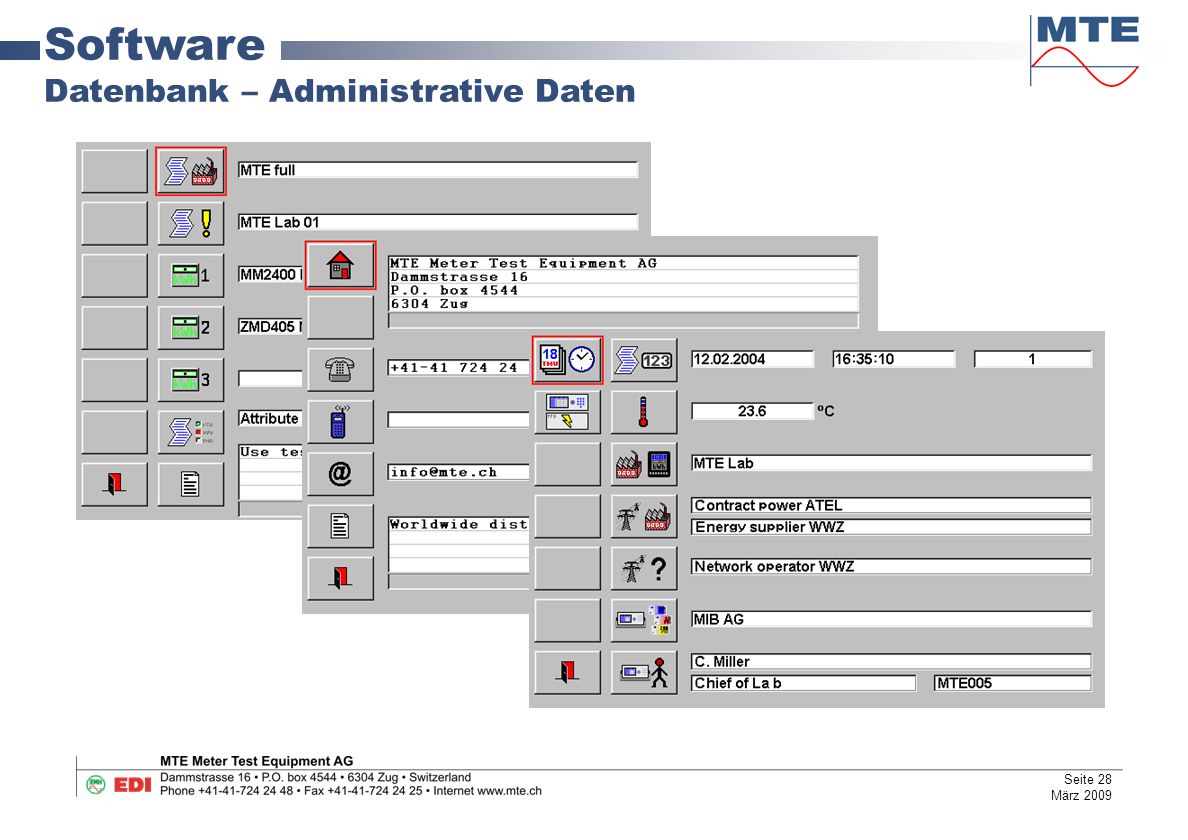Open the document icon beside Worldwide dist text

[340, 526]
